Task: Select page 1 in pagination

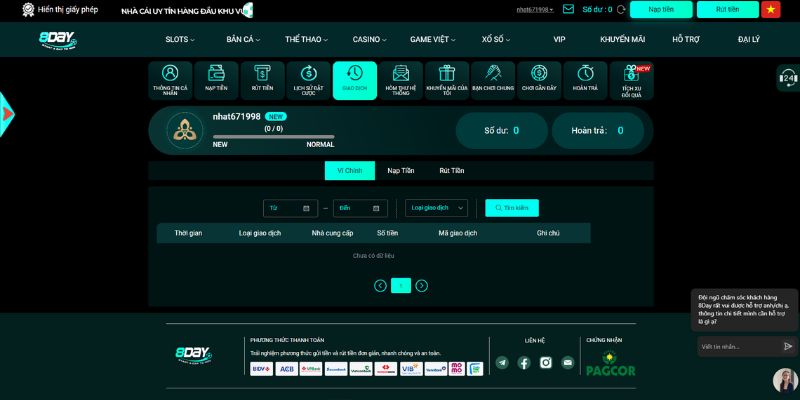Action: [401, 286]
